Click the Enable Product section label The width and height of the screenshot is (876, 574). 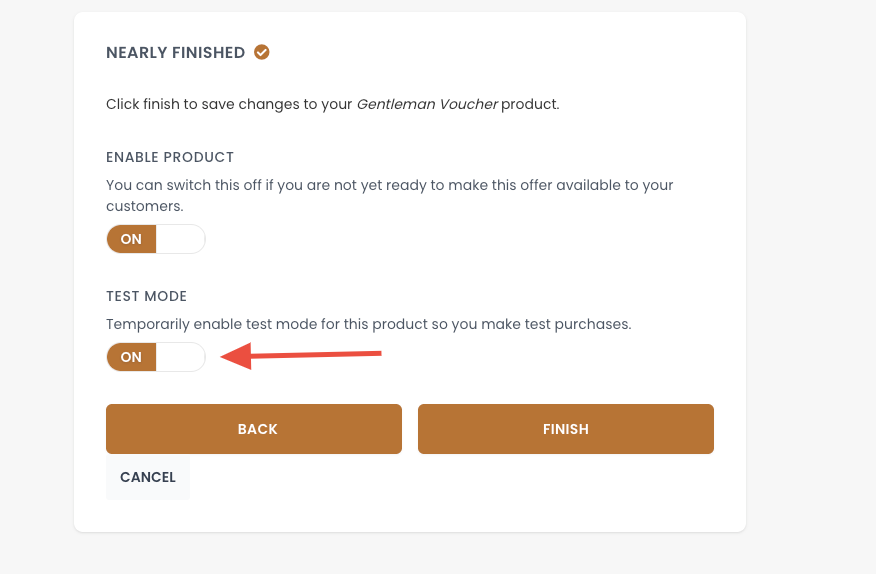[170, 157]
